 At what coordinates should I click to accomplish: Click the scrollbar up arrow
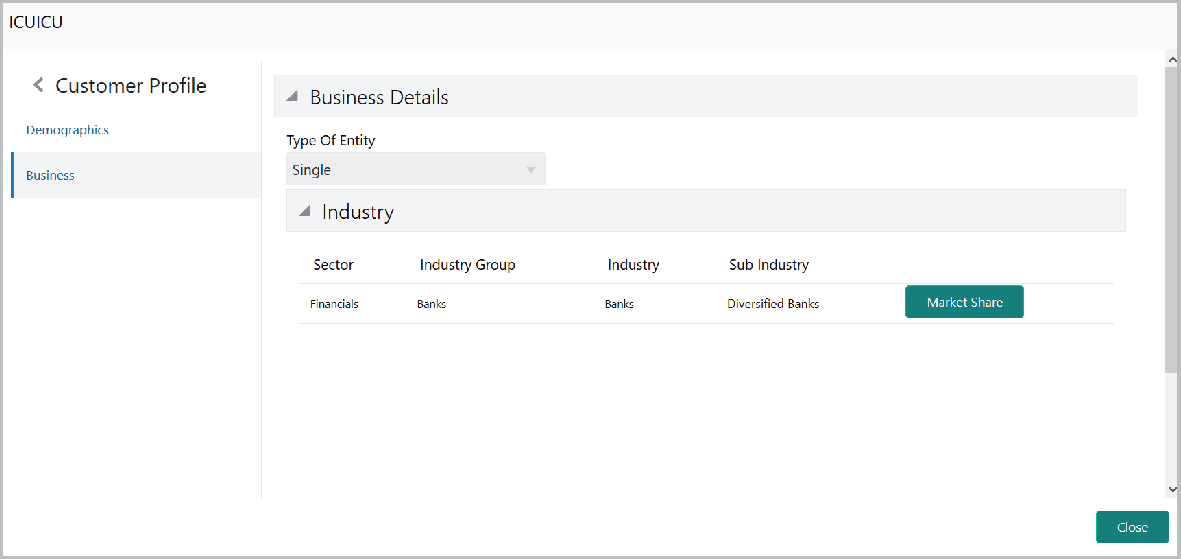1172,61
